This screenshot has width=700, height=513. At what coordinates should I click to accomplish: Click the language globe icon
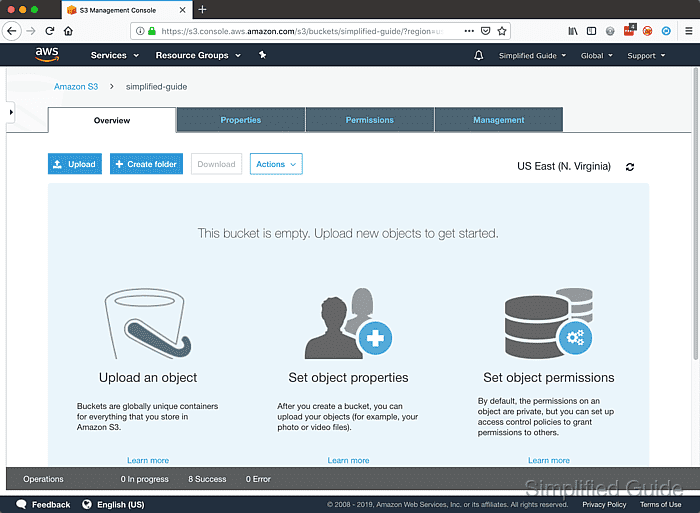pos(87,504)
